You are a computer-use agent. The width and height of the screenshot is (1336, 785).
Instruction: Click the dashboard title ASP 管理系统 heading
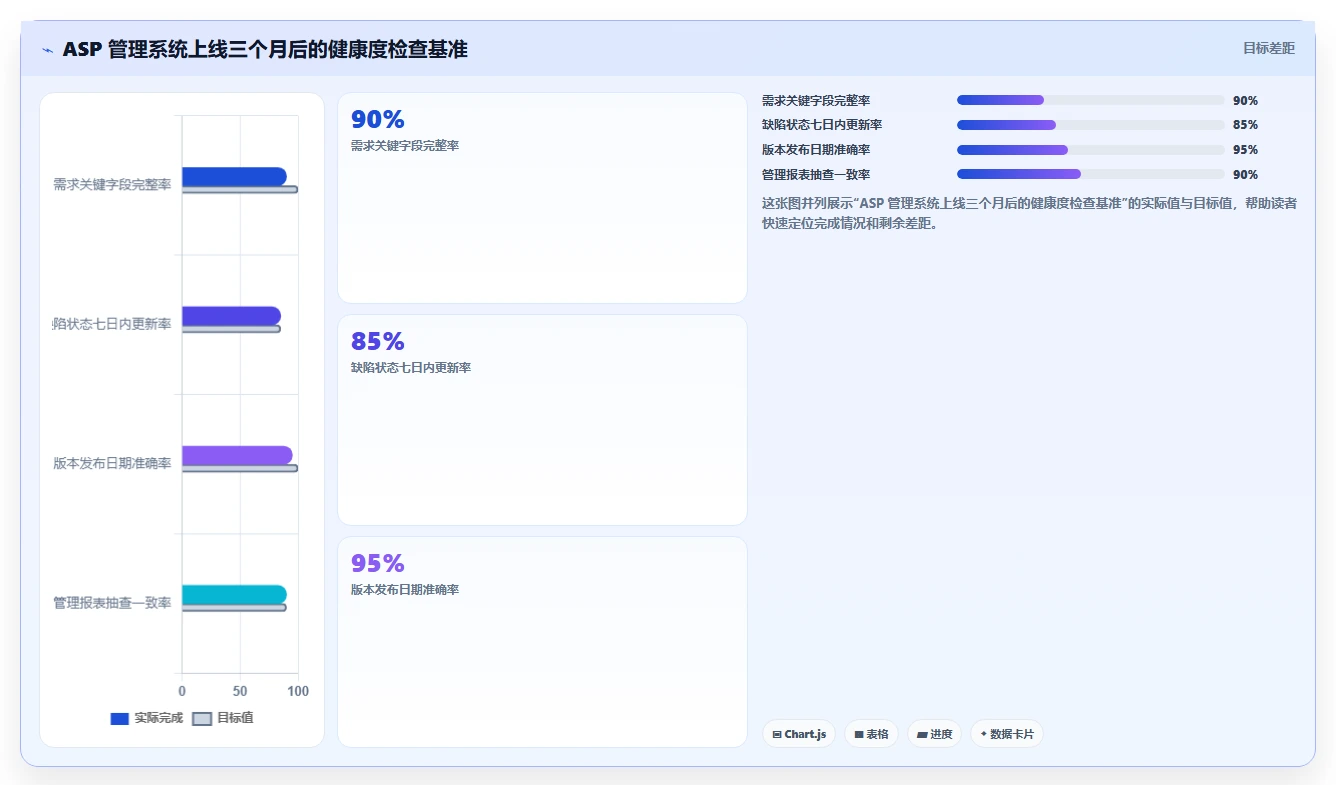tap(265, 49)
